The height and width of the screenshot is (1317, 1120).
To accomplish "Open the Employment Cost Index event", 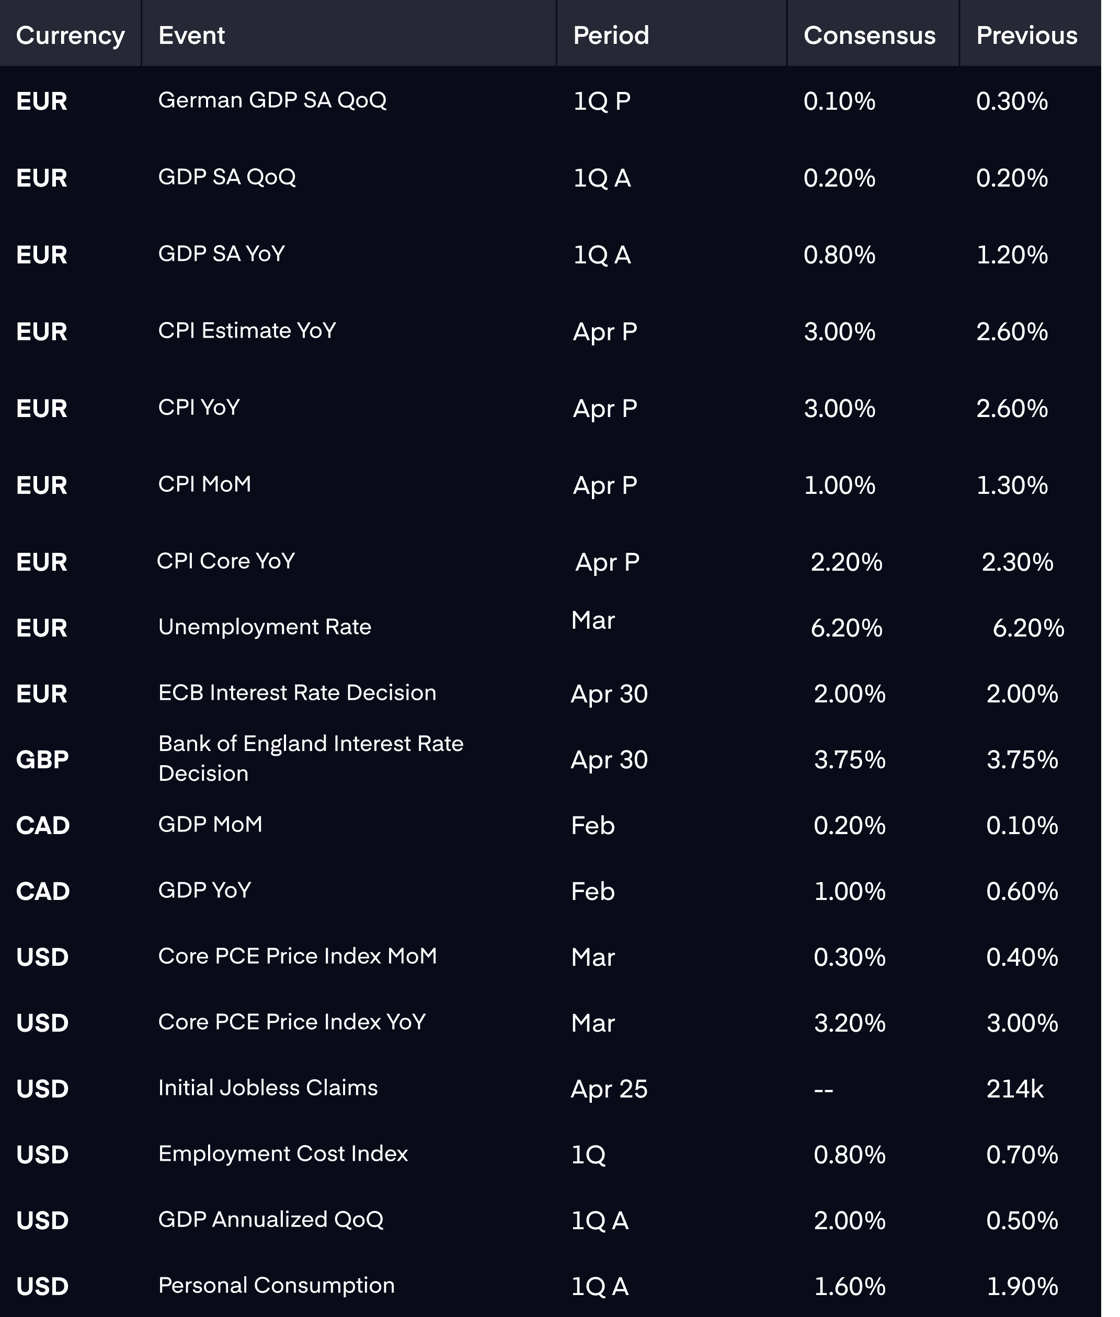I will 283,1154.
